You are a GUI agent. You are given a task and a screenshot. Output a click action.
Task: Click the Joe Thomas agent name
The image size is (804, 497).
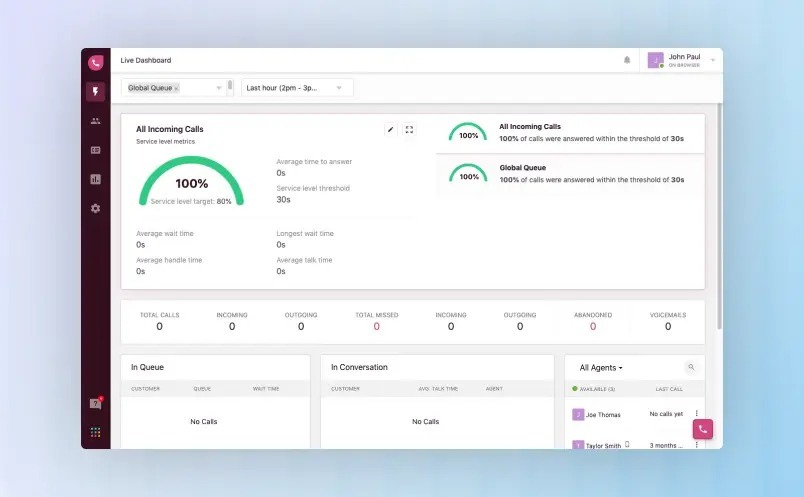603,415
